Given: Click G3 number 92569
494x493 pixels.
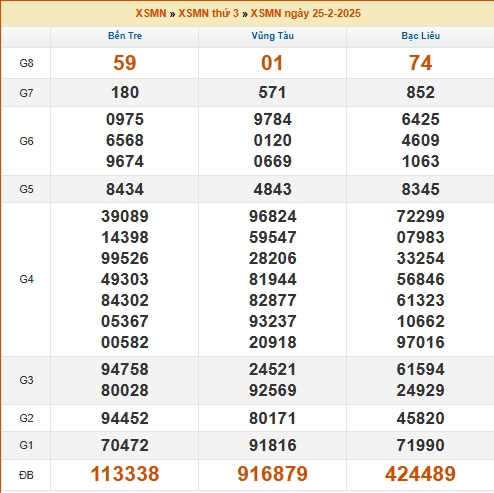Looking at the screenshot, I should point(273,390).
